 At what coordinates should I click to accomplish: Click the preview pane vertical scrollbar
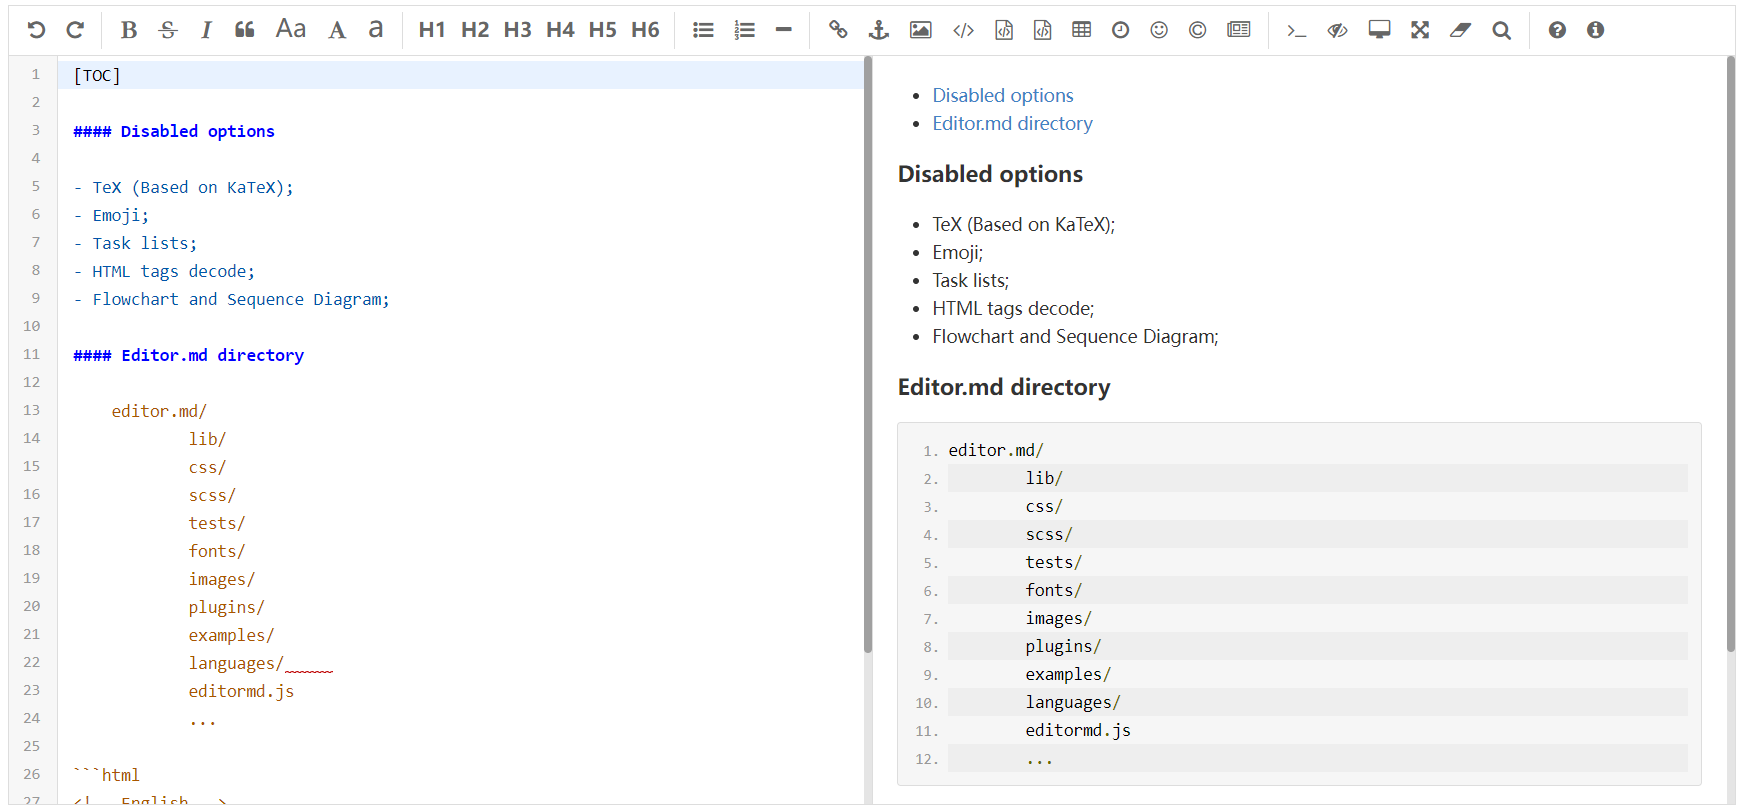click(x=1730, y=350)
